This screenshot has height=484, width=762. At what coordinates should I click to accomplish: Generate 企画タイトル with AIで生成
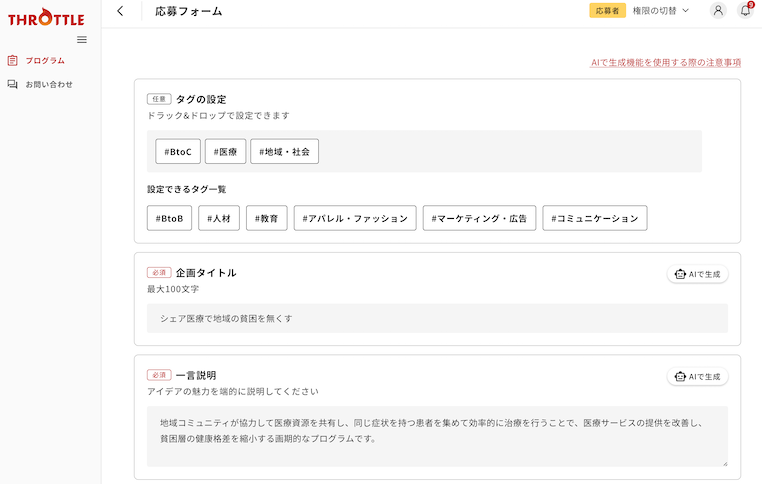(x=698, y=274)
